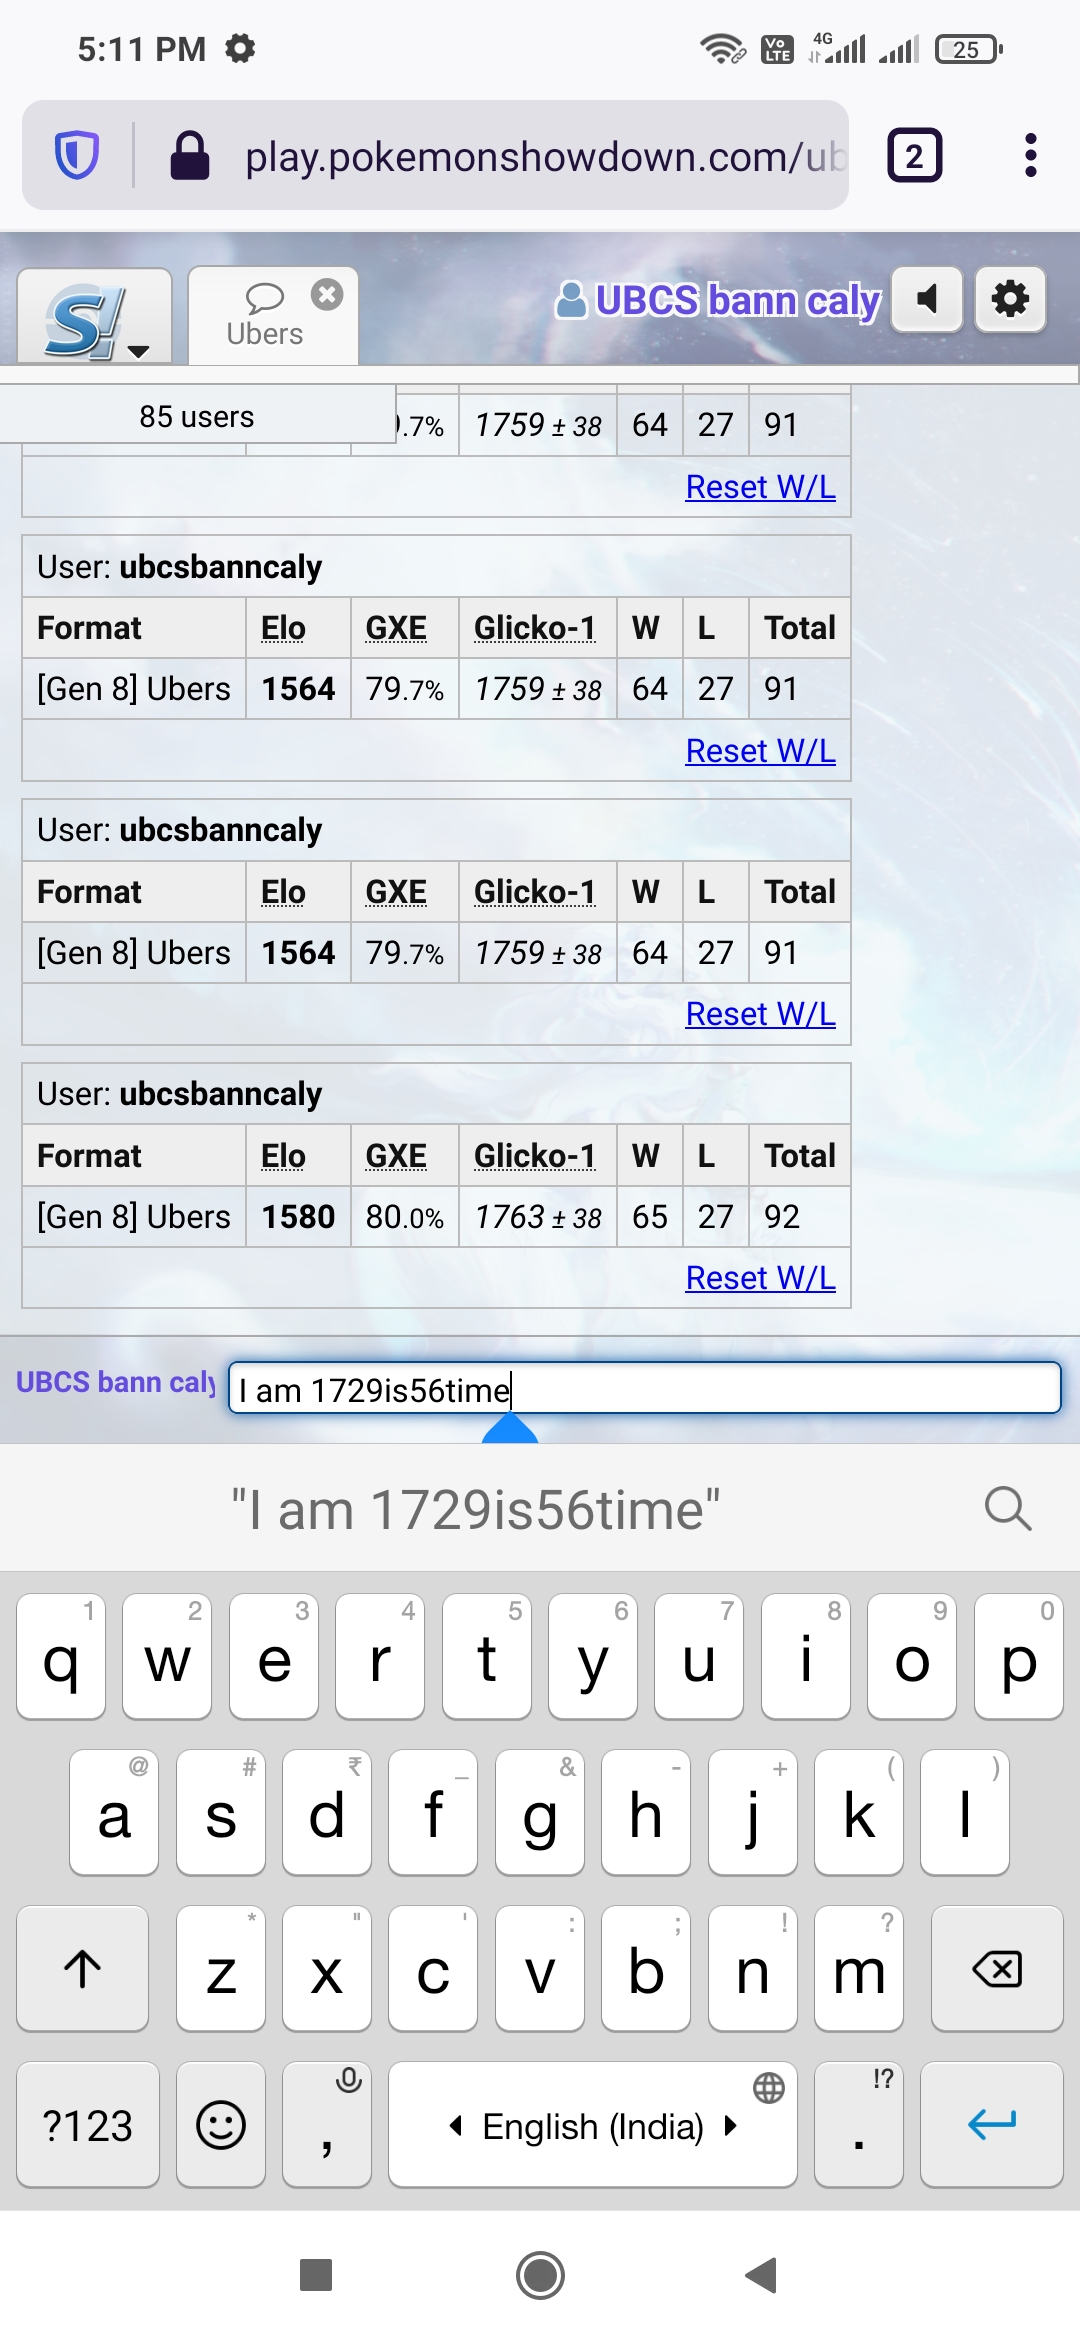Tap the cursor handle under chat input
1080x2340 pixels.
(x=510, y=1427)
